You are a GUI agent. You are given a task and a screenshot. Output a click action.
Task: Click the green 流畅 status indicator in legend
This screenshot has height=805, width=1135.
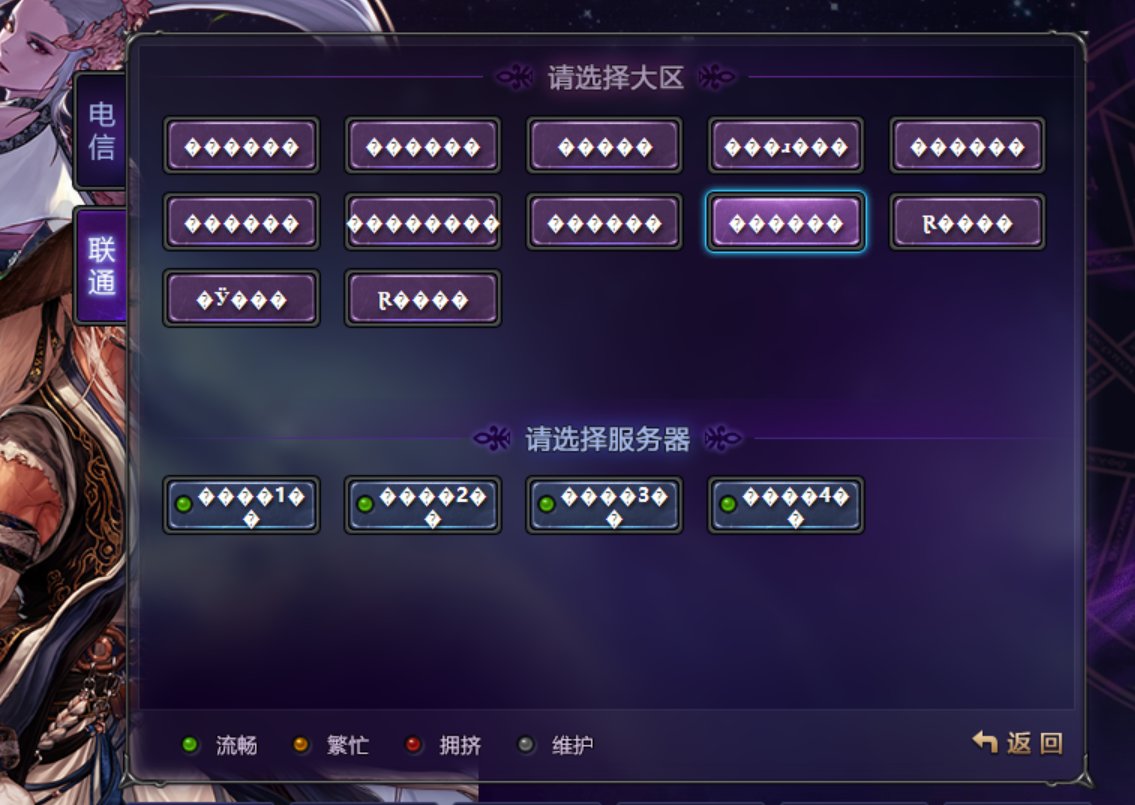190,744
